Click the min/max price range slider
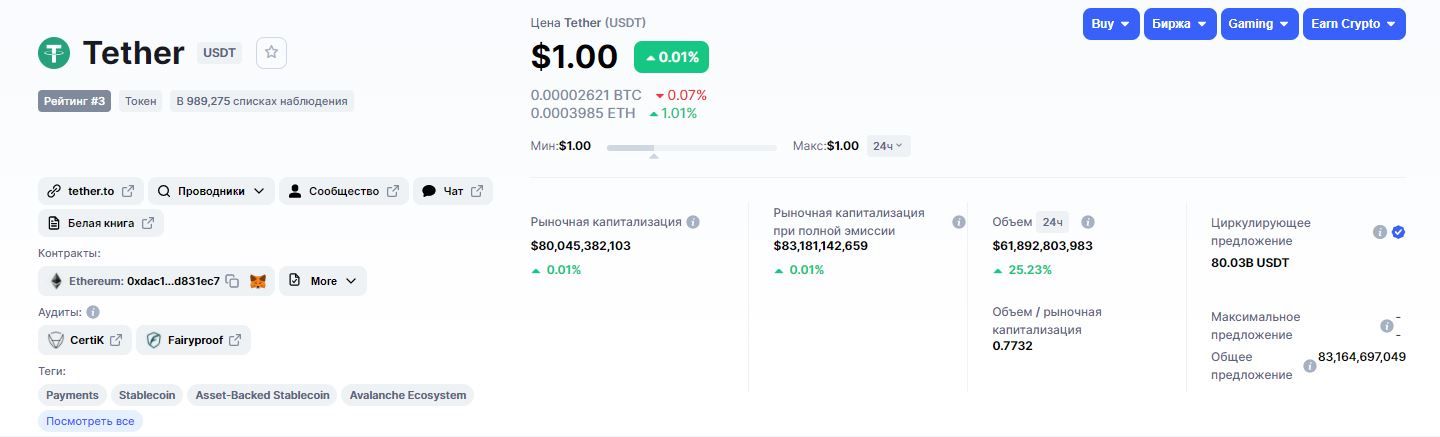This screenshot has width=1440, height=437. coord(691,148)
